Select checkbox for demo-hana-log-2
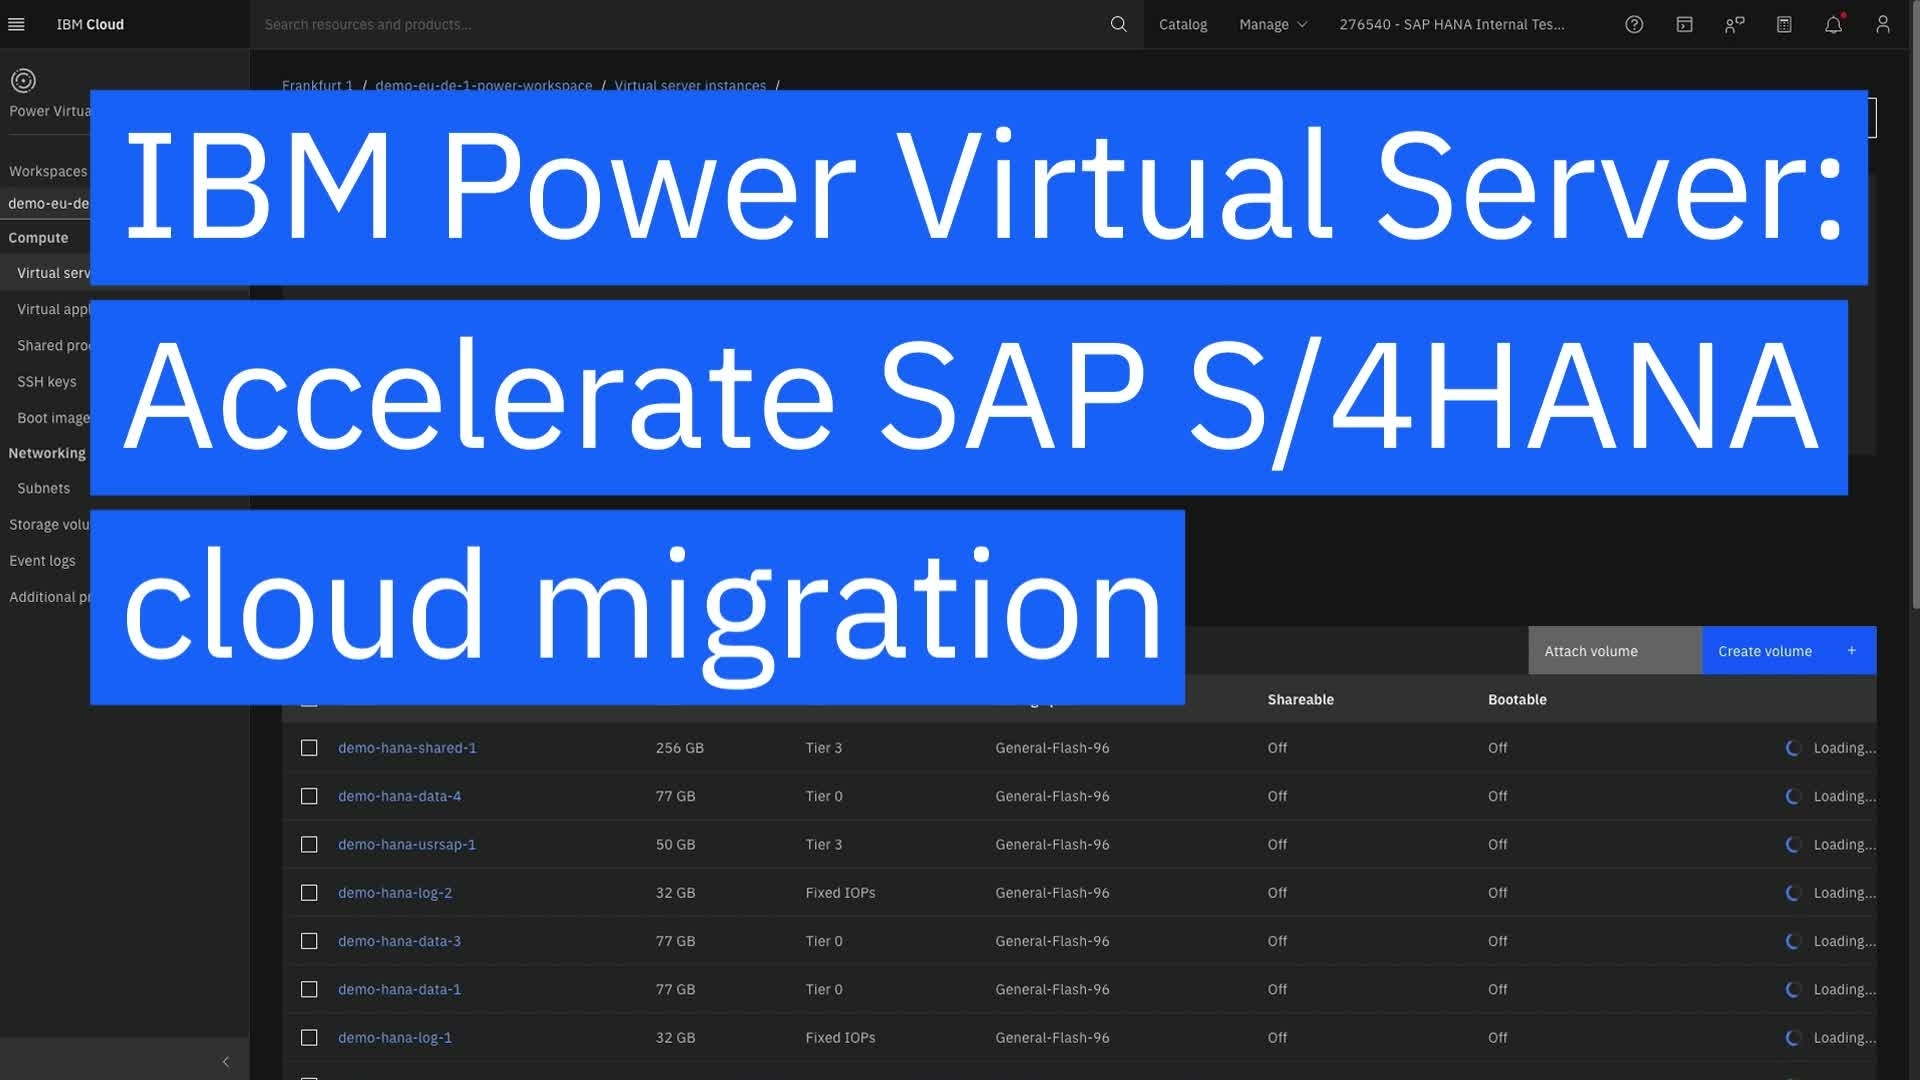 (309, 893)
